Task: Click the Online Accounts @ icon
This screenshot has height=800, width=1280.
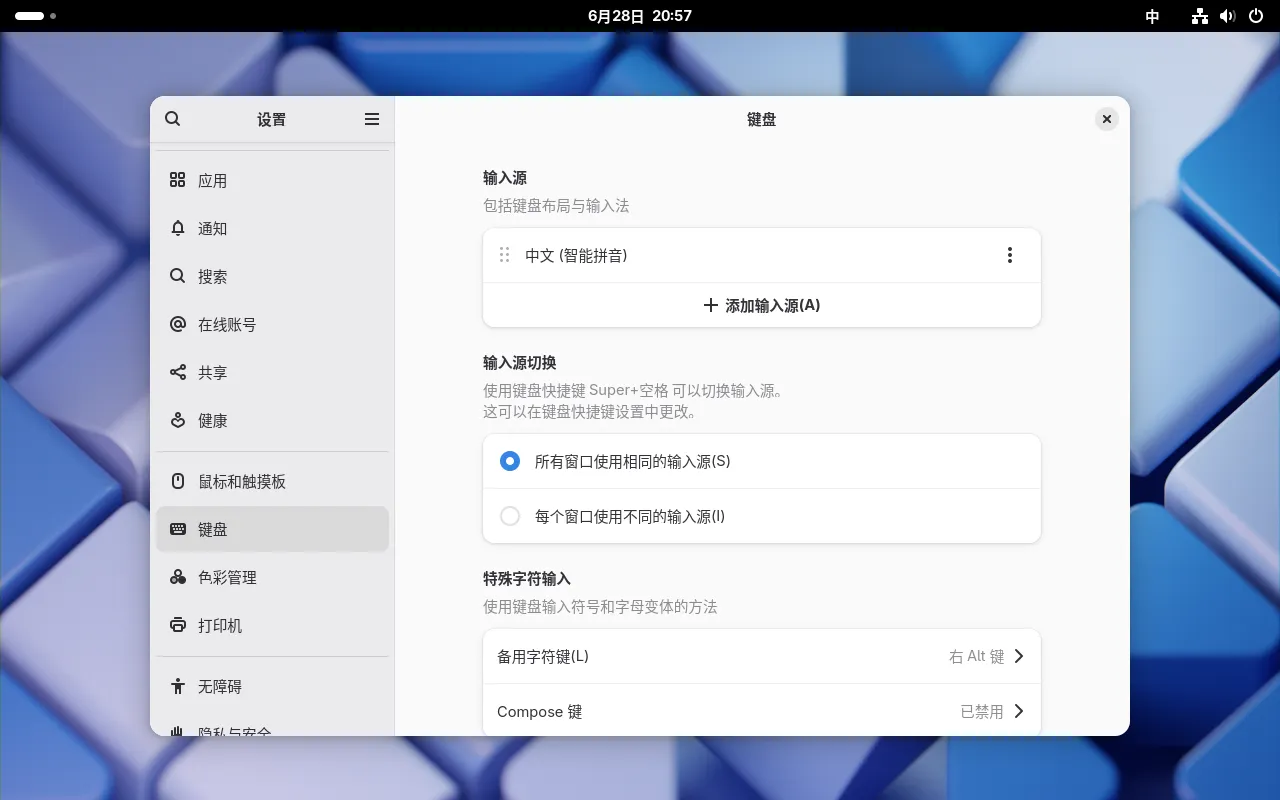Action: (x=178, y=324)
